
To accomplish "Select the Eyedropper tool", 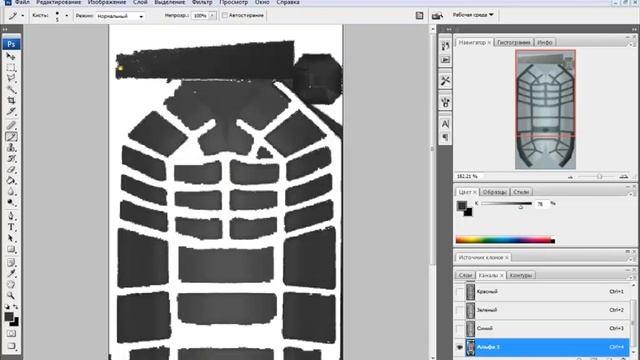I will pyautogui.click(x=11, y=273).
